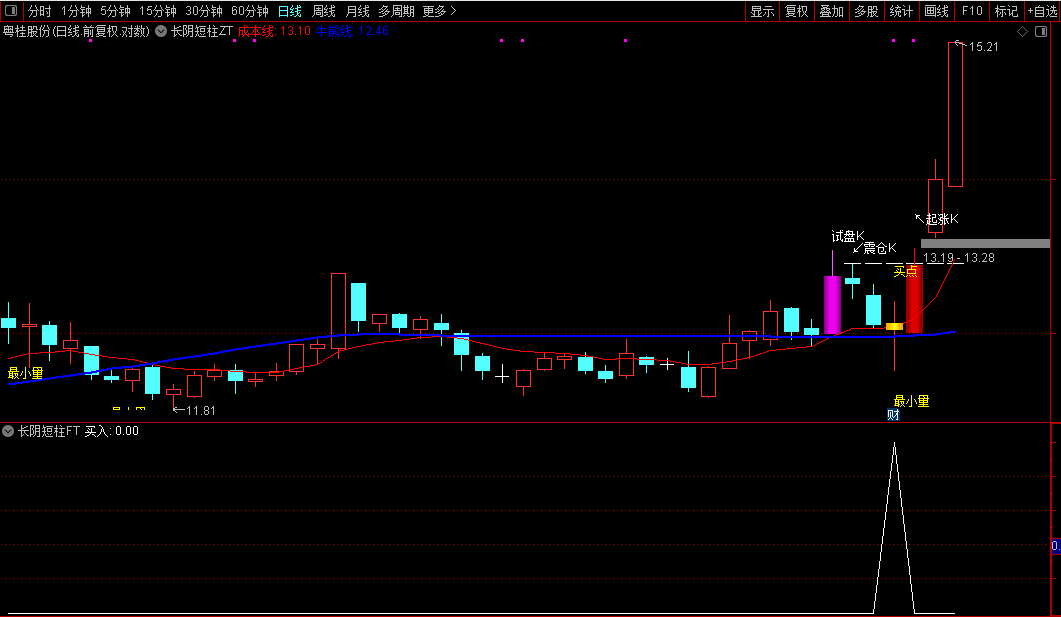Switch to 周线 weekly chart
1061x617 pixels.
coord(323,11)
